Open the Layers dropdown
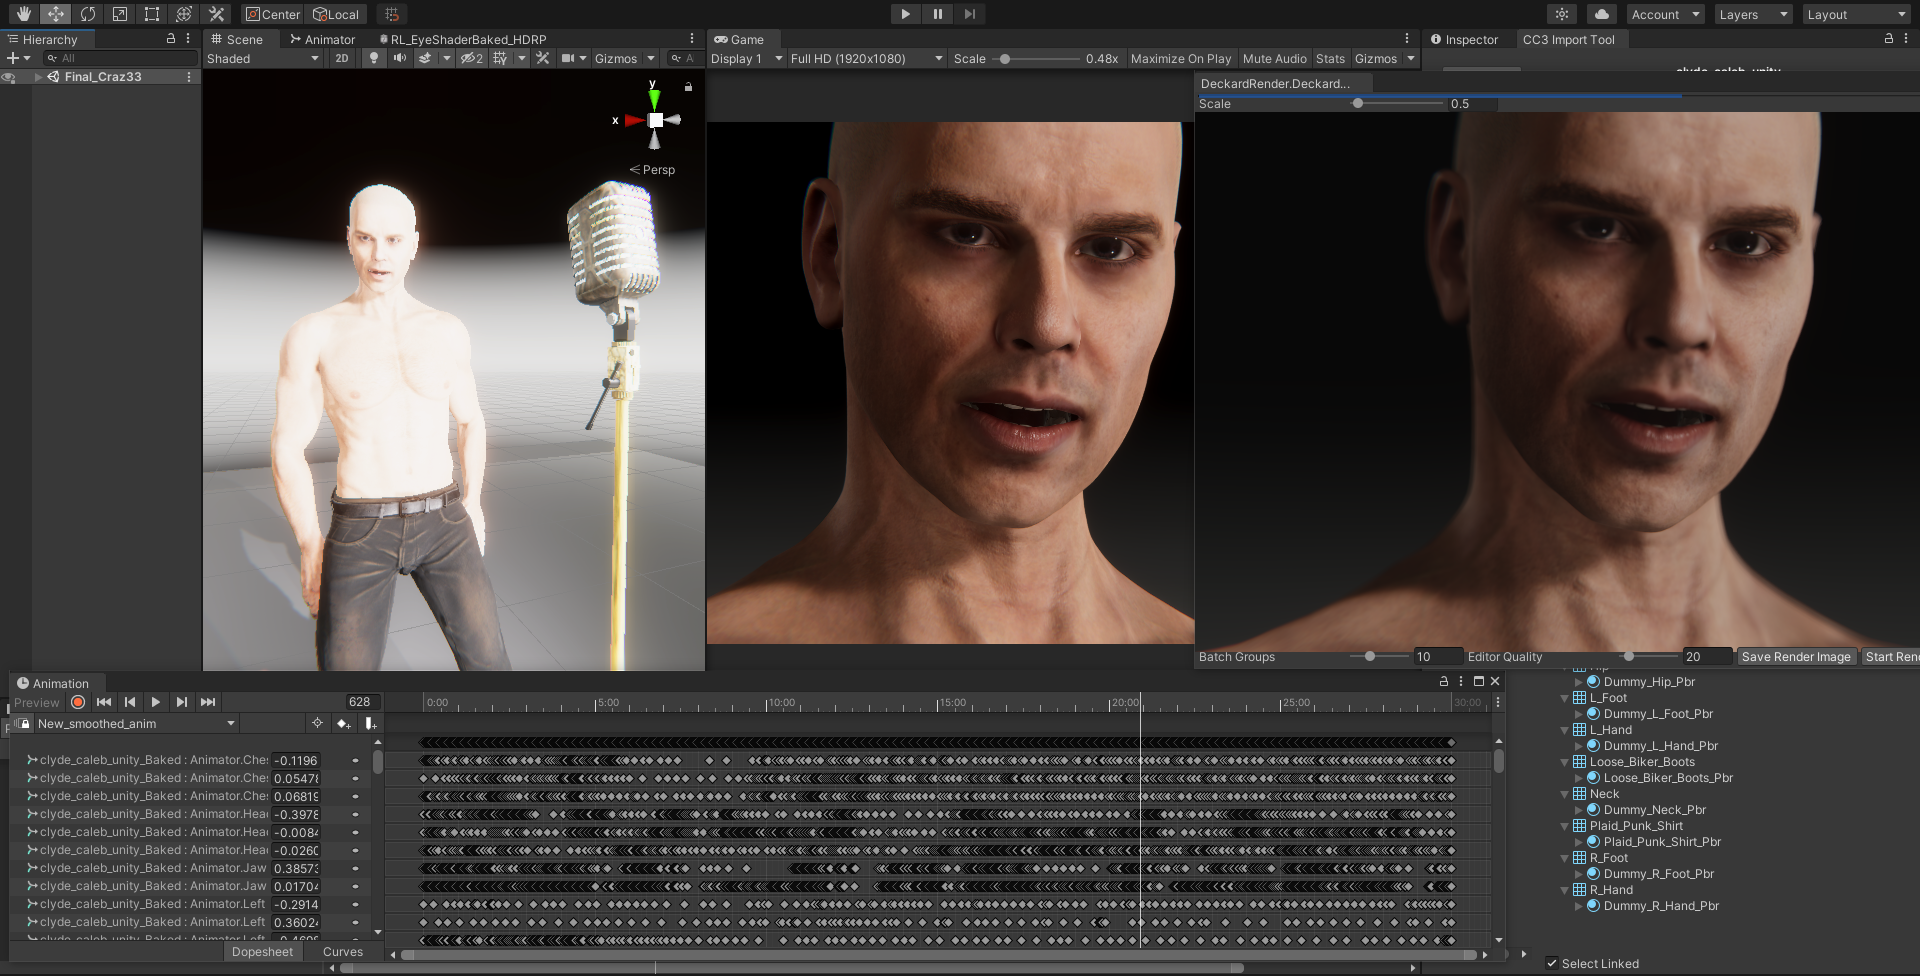The image size is (1920, 976). (x=1753, y=14)
